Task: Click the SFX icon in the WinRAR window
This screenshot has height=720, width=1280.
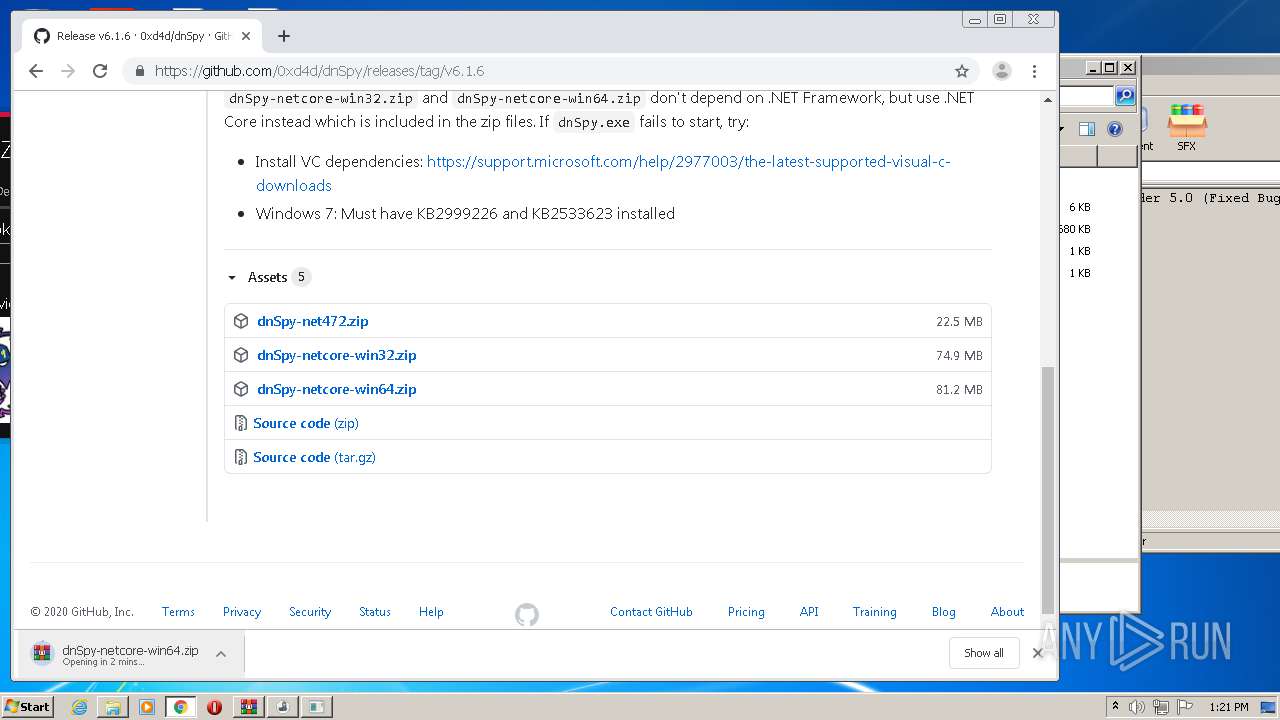Action: click(1187, 127)
